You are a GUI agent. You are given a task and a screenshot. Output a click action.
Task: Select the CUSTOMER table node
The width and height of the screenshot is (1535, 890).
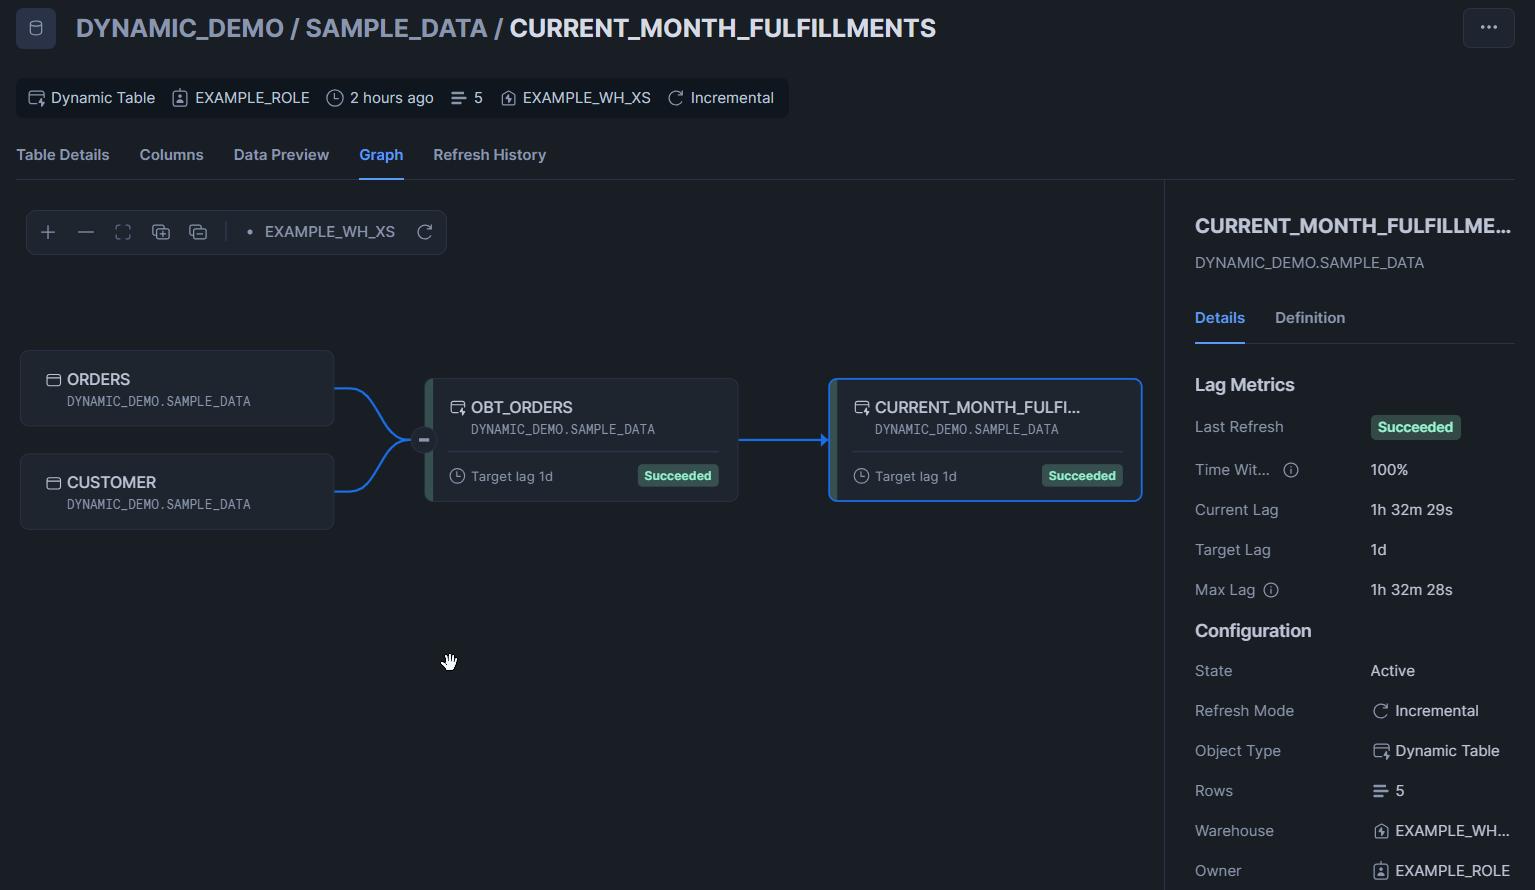pyautogui.click(x=177, y=492)
